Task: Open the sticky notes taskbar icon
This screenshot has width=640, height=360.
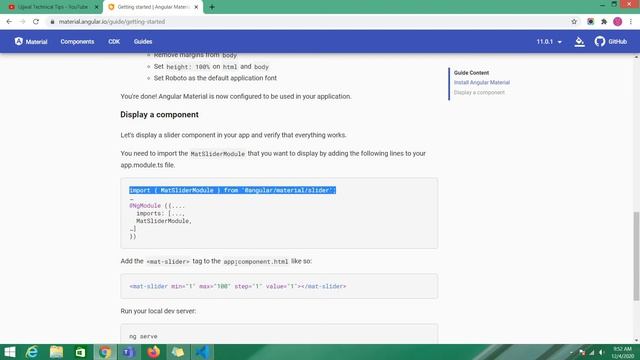Action: tap(178, 352)
